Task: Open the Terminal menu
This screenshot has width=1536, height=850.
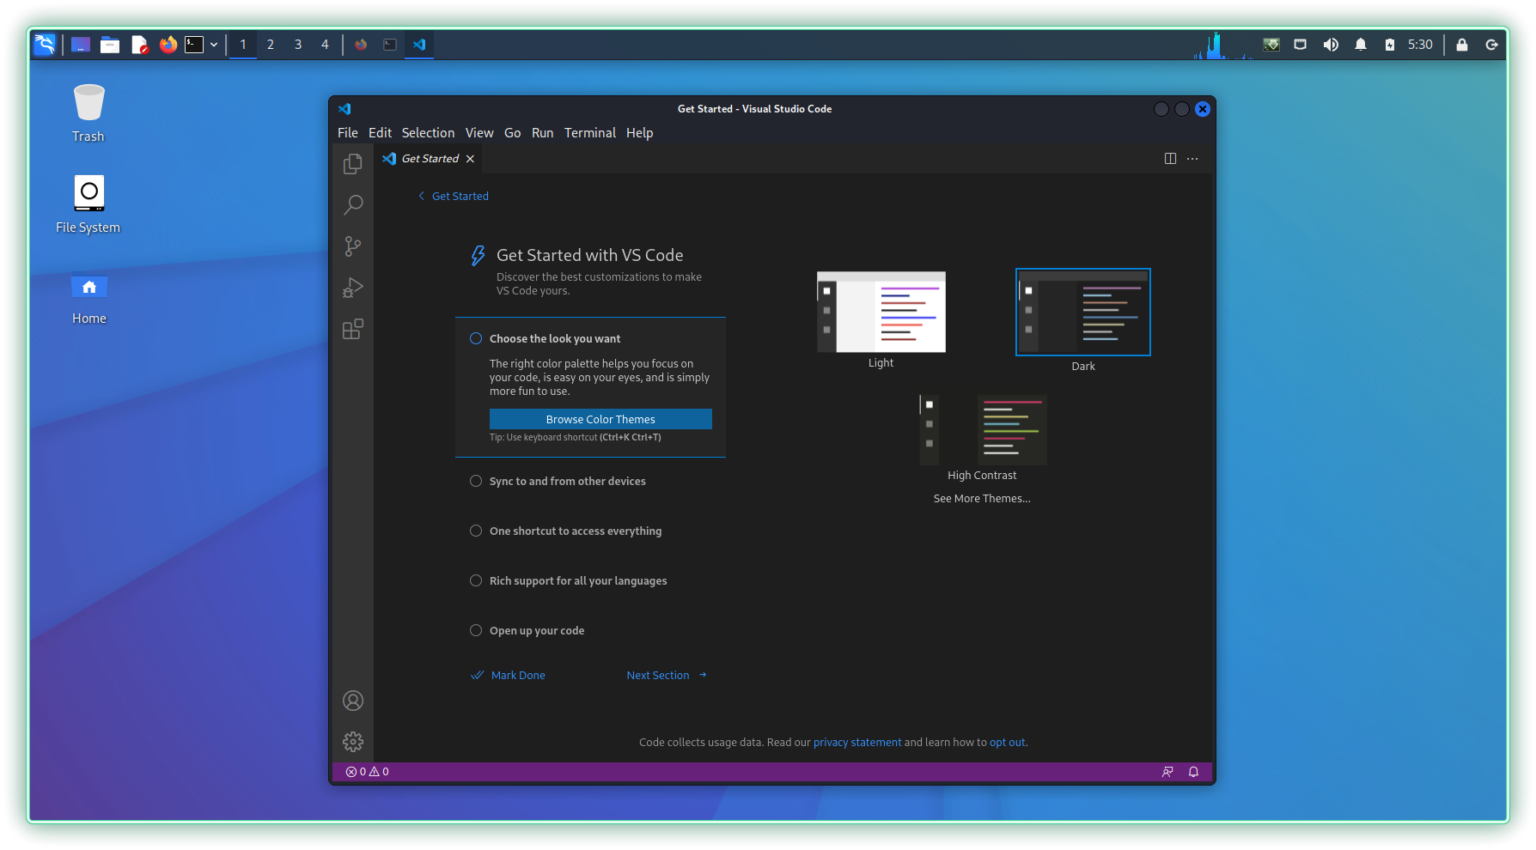Action: 589,133
